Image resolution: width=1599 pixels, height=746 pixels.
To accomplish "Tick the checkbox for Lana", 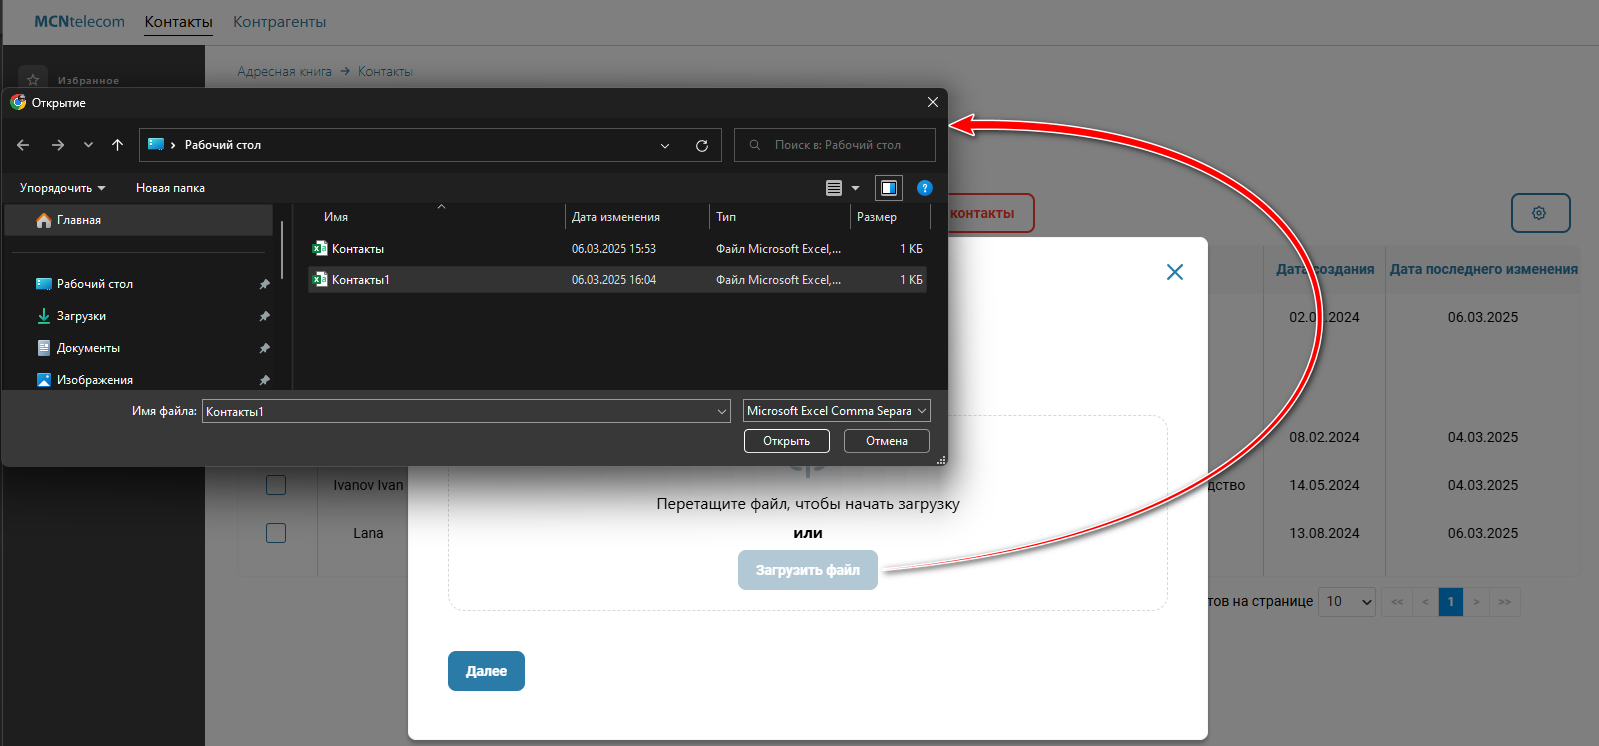I will [276, 533].
